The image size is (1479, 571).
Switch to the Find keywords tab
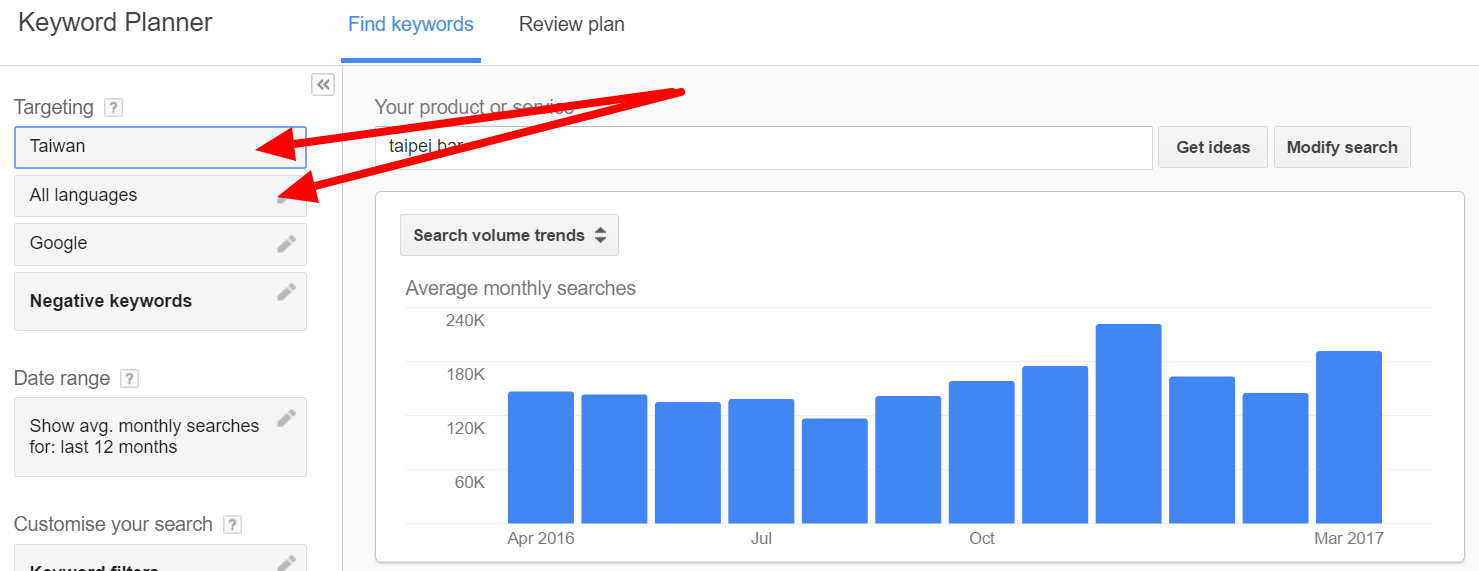[x=411, y=25]
